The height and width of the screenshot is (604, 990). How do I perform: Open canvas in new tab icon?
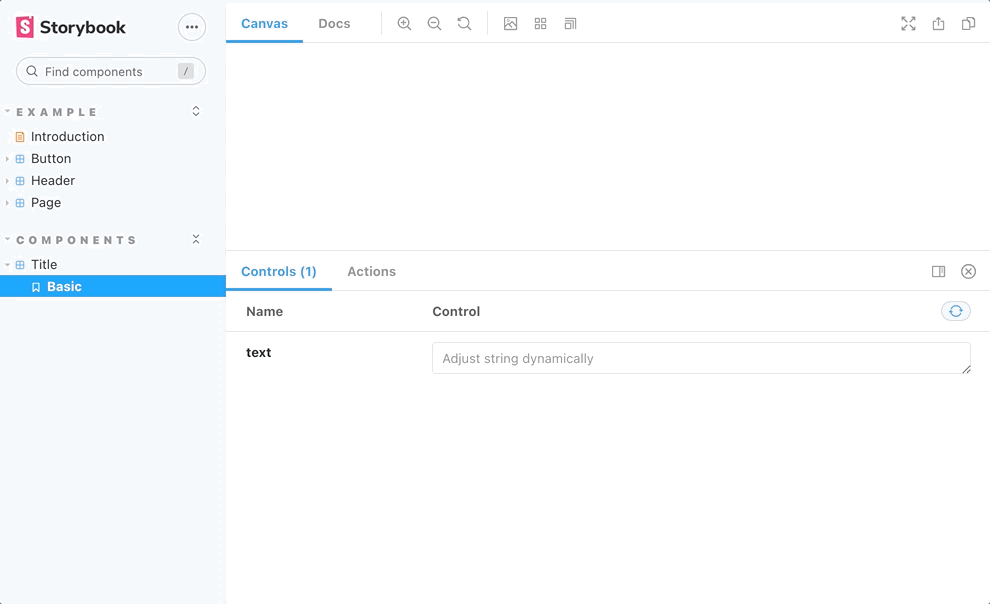(x=938, y=23)
